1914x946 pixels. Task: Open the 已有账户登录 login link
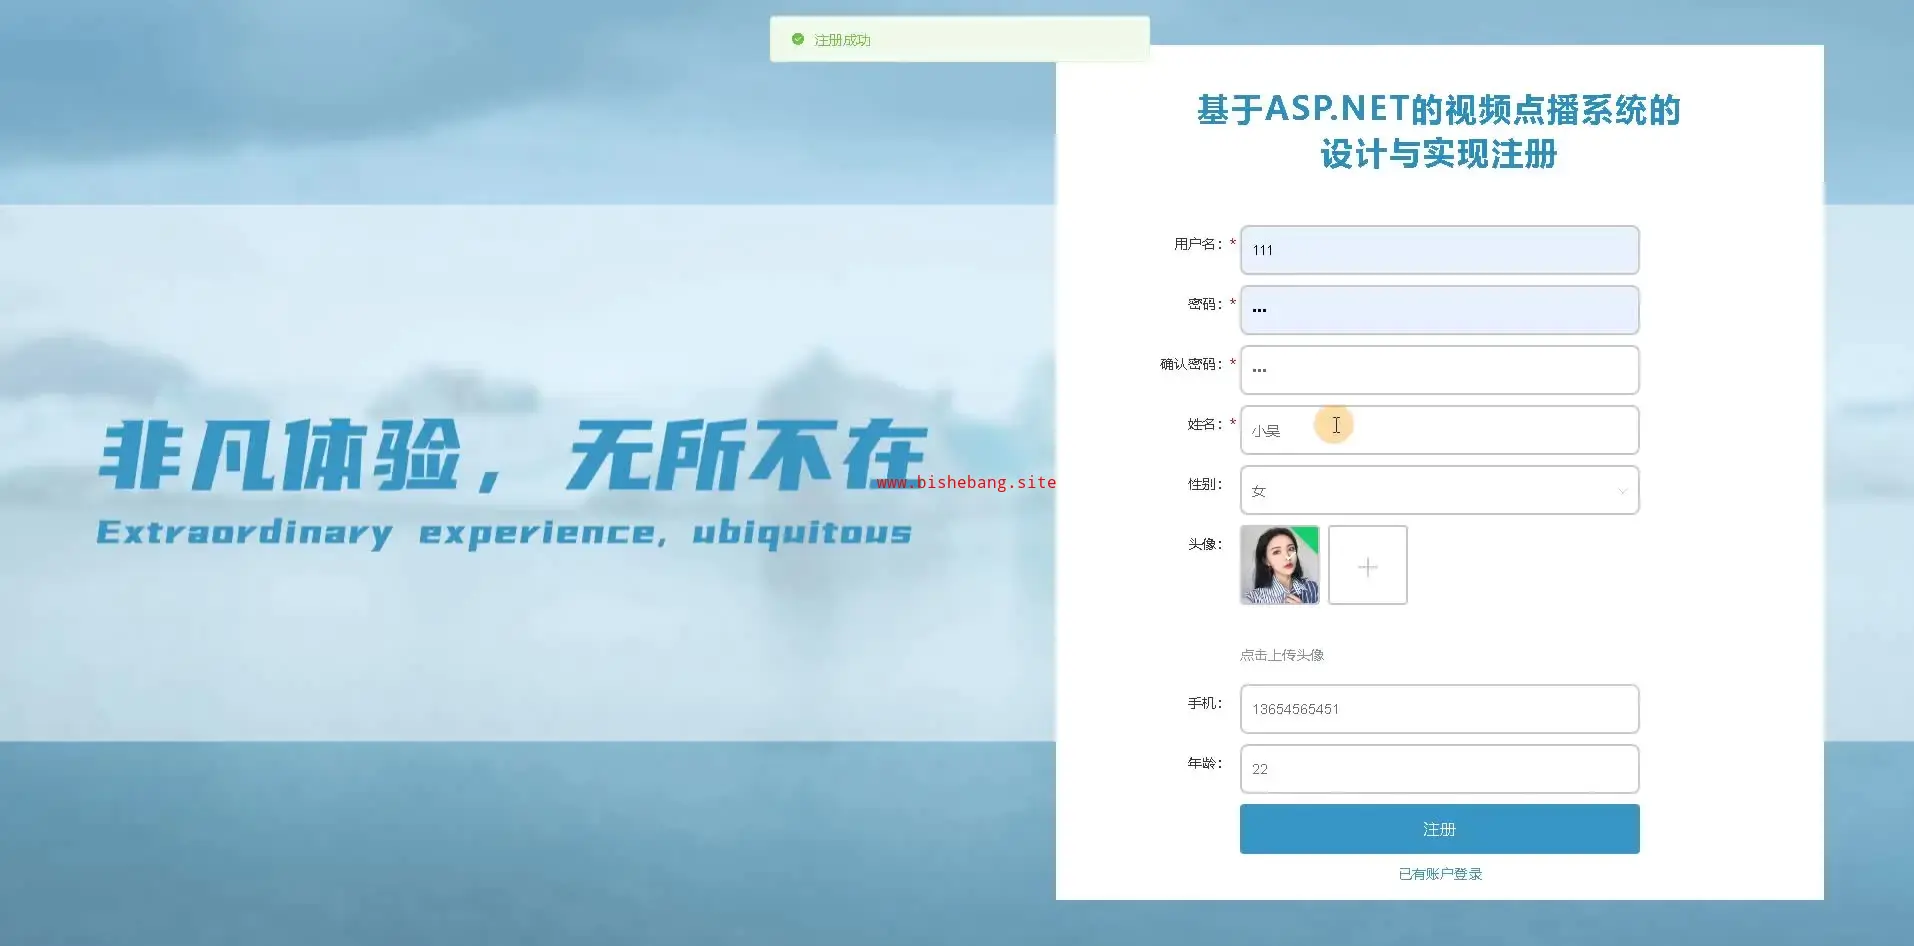pyautogui.click(x=1440, y=874)
